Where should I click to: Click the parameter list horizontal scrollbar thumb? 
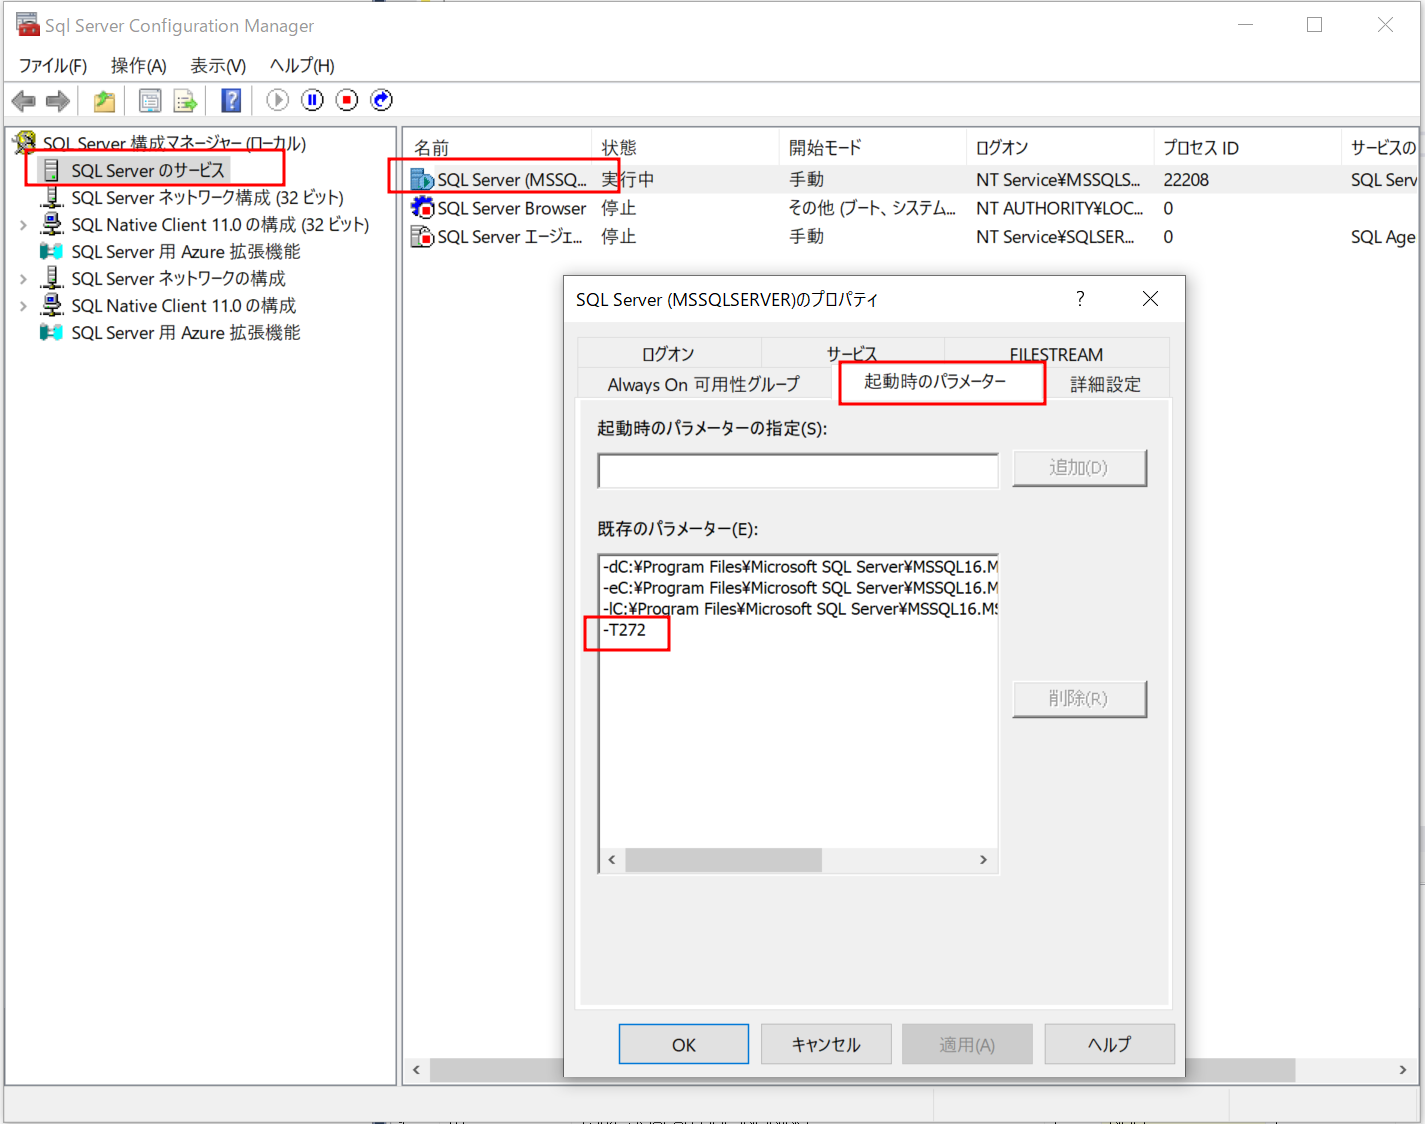[723, 860]
